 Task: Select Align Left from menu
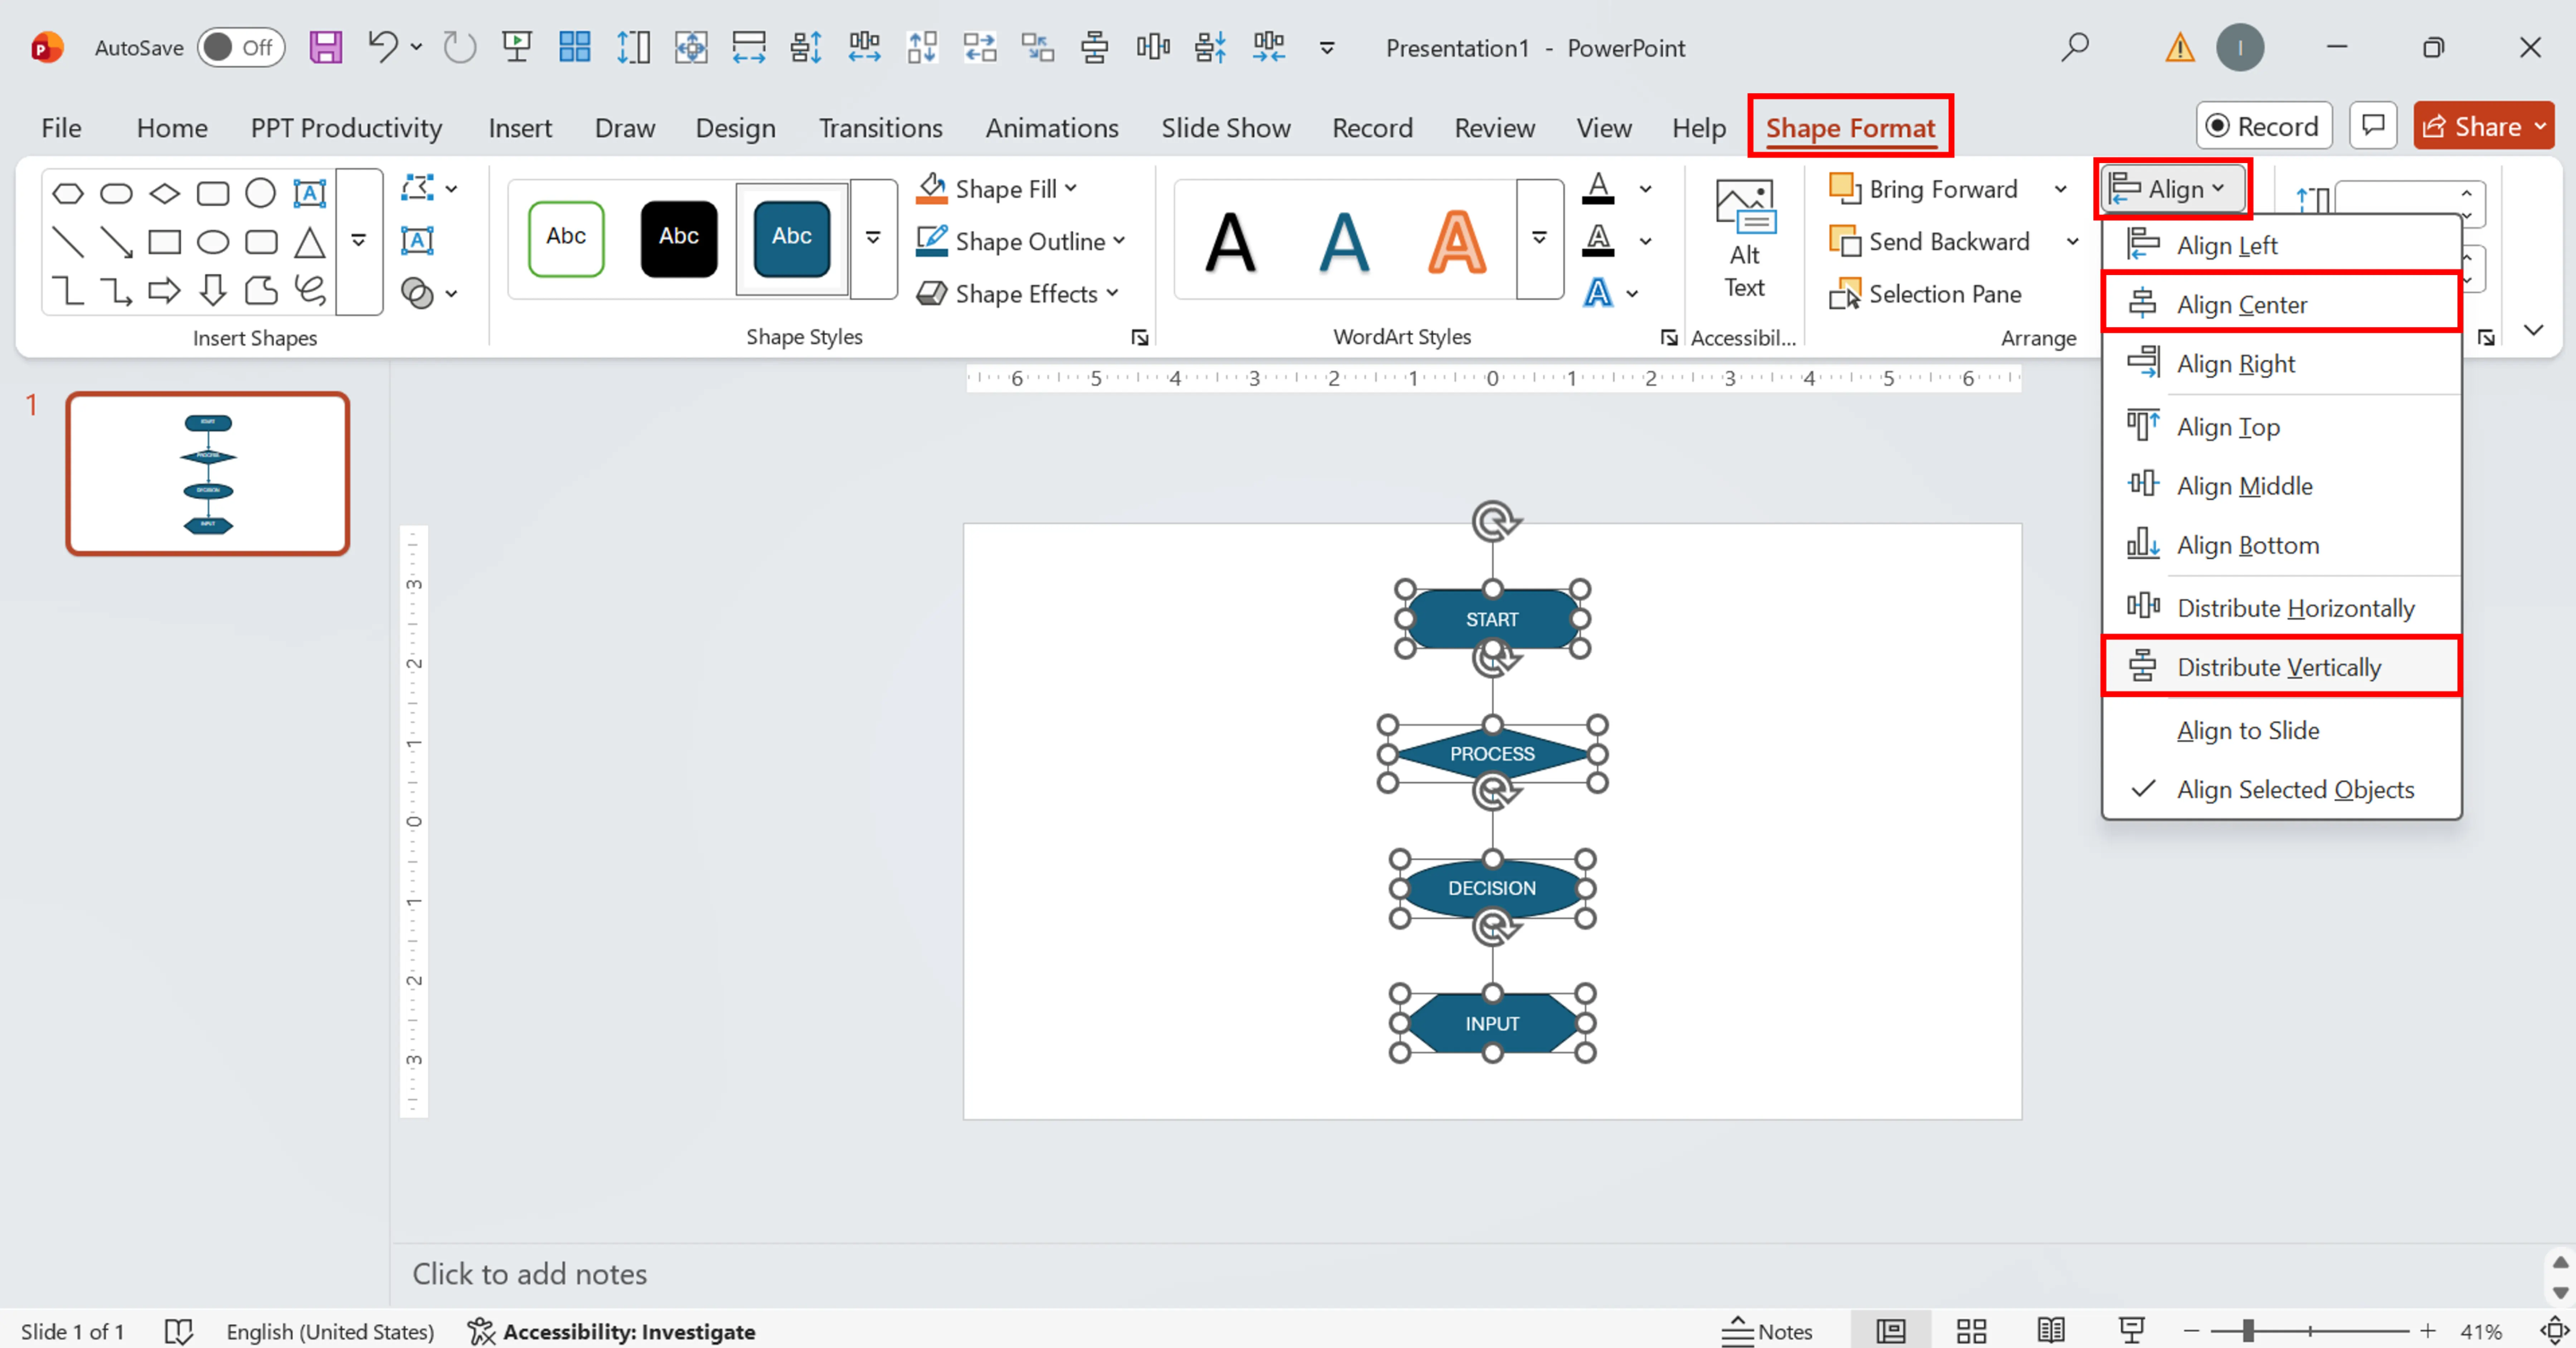[2281, 245]
